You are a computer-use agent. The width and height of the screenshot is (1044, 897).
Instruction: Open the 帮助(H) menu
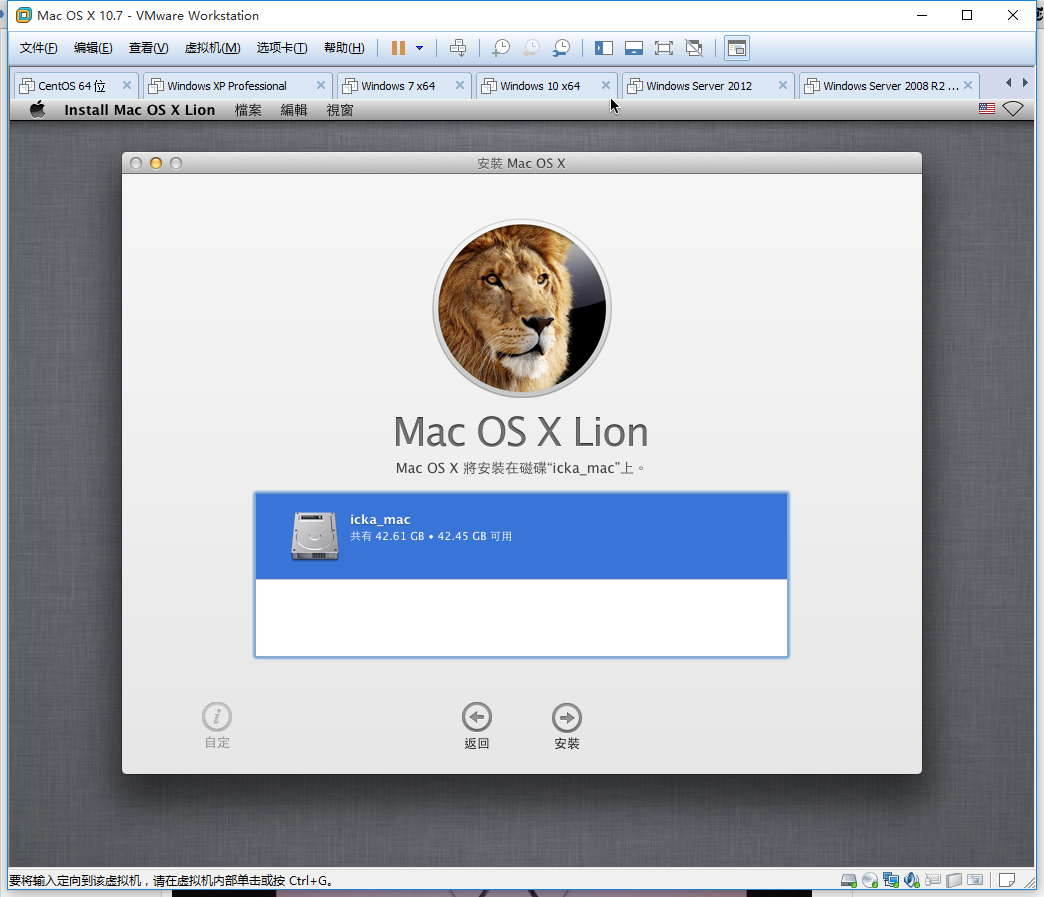click(344, 48)
